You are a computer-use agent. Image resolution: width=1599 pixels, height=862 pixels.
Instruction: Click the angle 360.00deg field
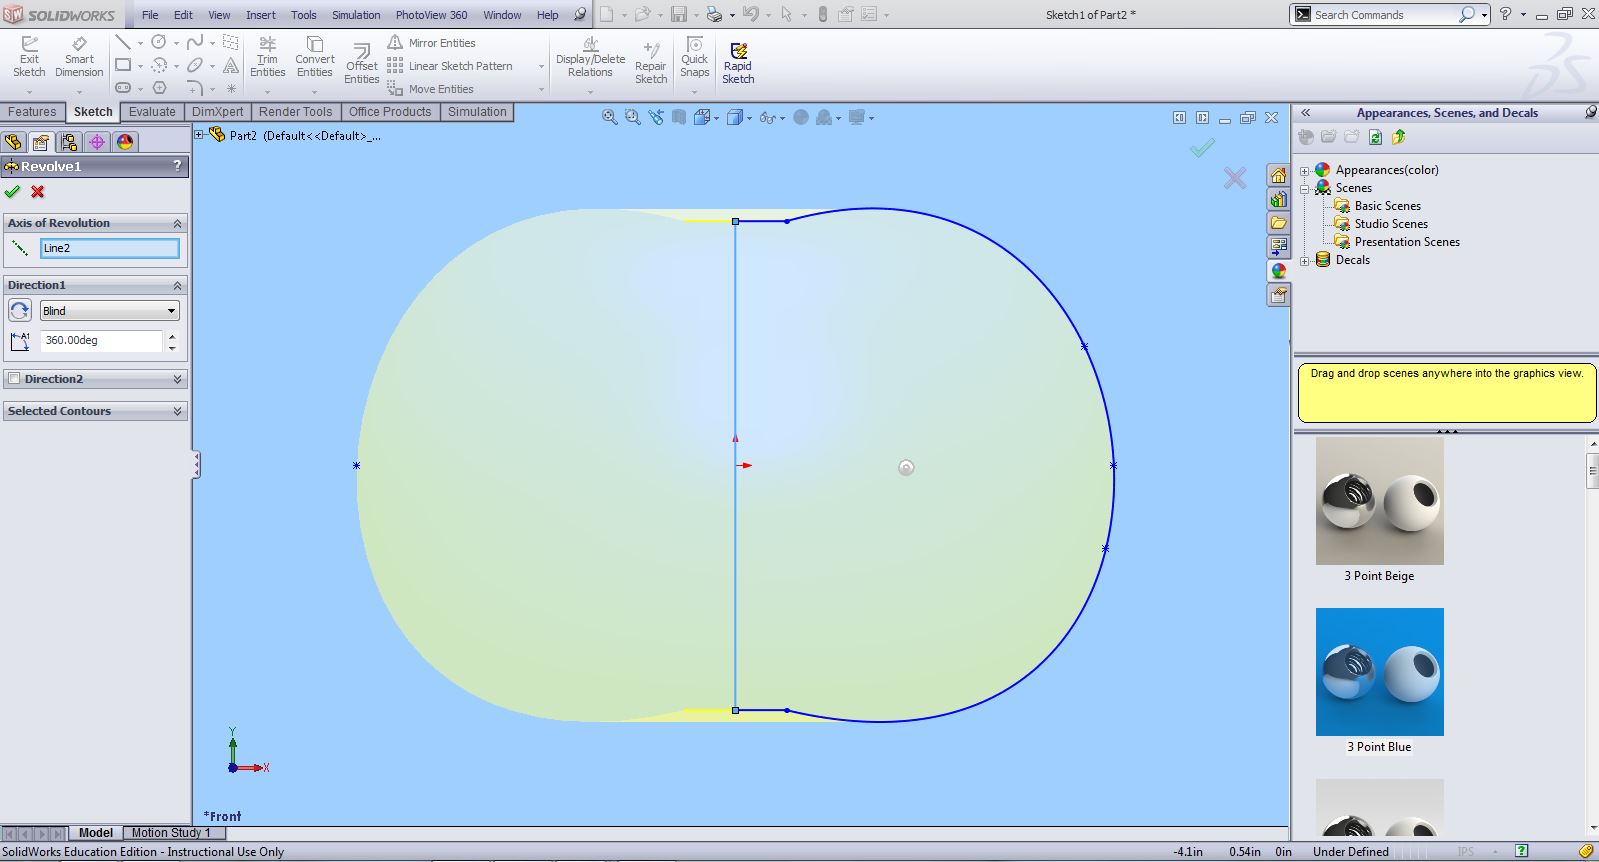(101, 341)
